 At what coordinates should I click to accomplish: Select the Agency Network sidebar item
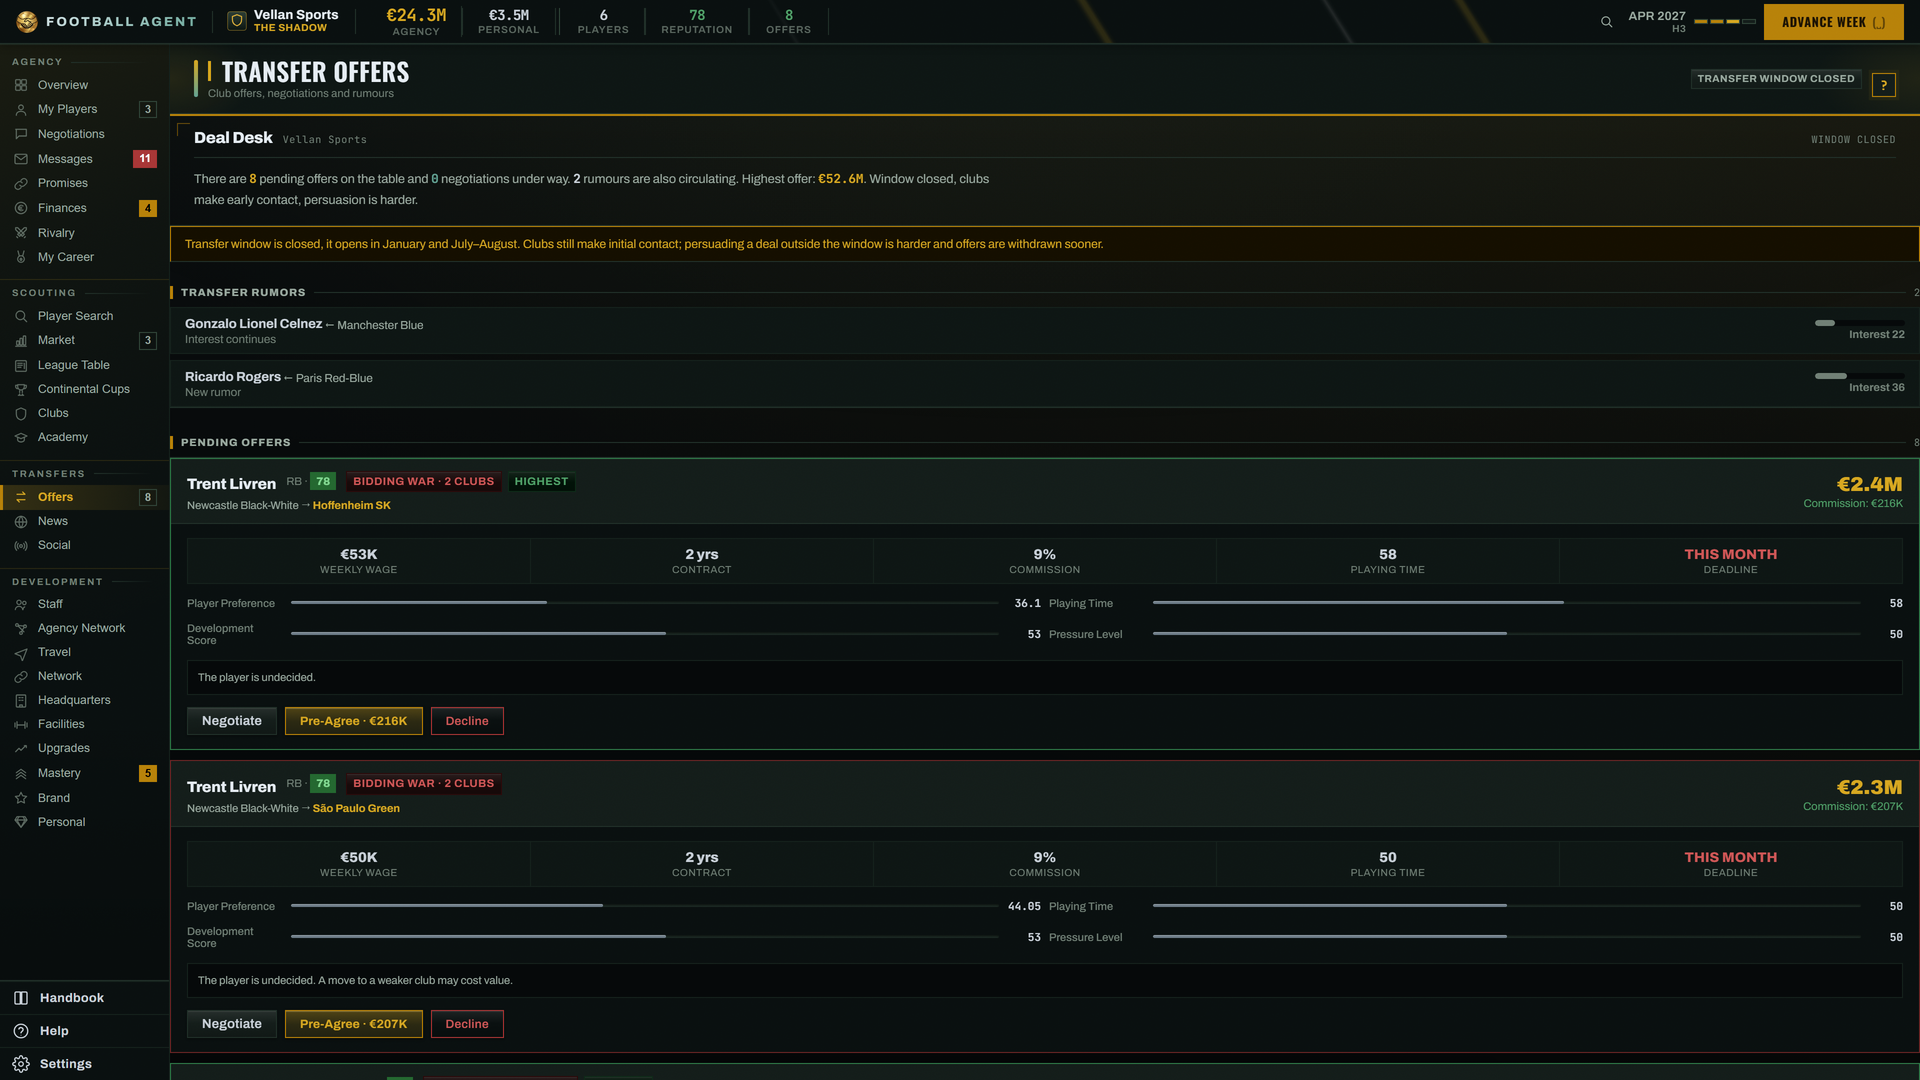(85, 628)
